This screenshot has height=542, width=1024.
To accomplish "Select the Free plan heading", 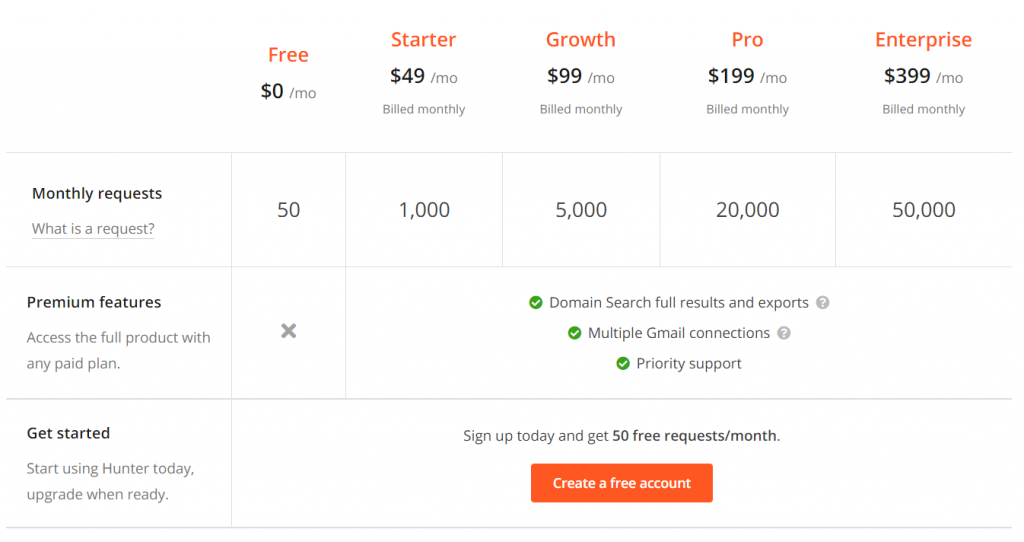I will (288, 55).
